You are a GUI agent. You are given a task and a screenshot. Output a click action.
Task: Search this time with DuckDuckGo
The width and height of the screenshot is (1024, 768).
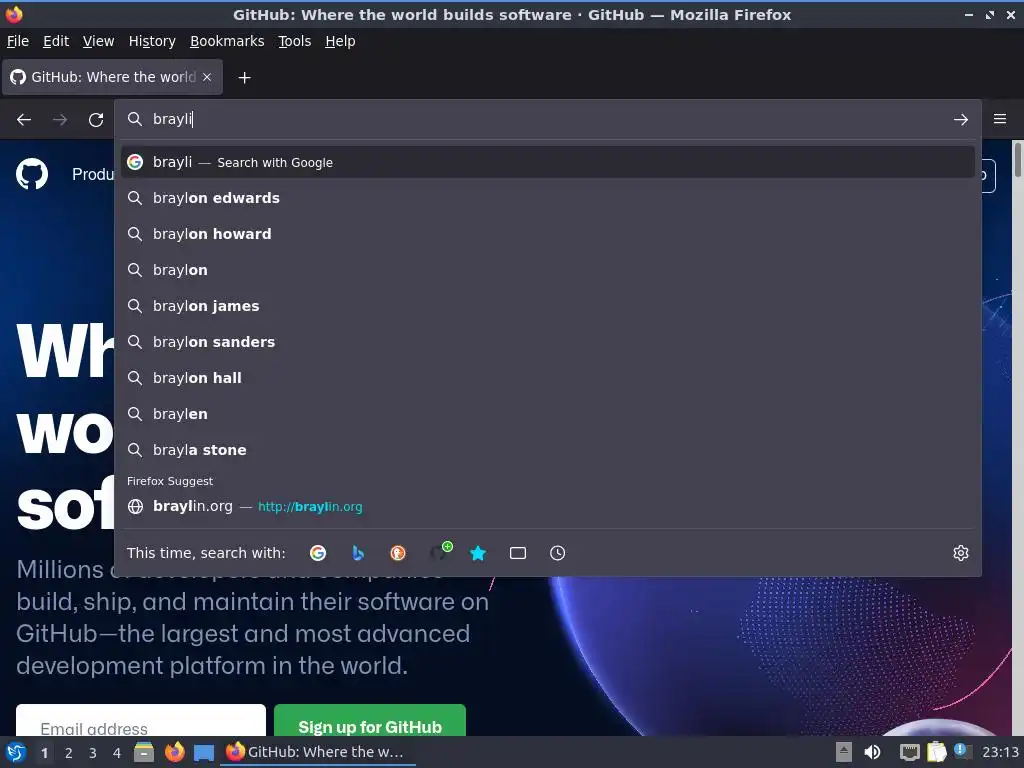pos(398,553)
